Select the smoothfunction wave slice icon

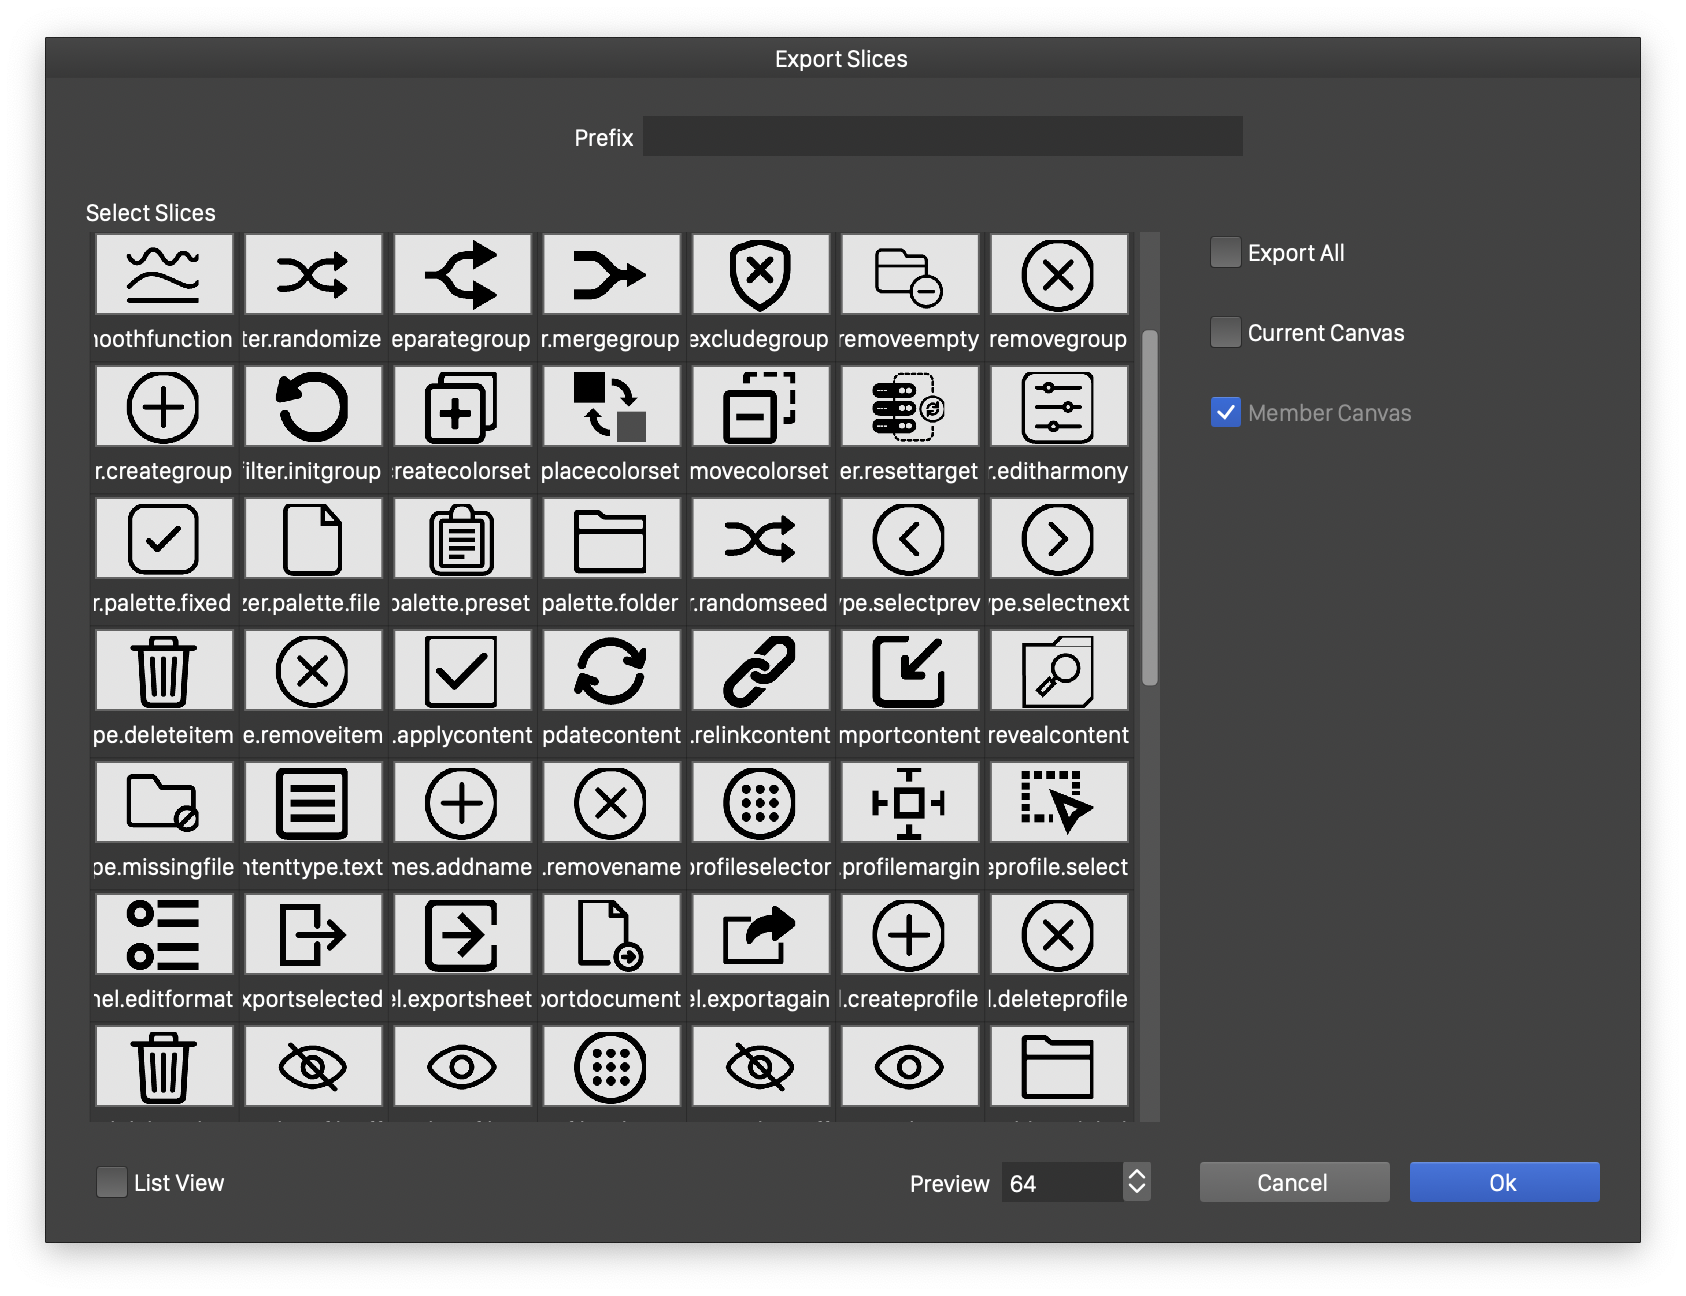coord(163,275)
